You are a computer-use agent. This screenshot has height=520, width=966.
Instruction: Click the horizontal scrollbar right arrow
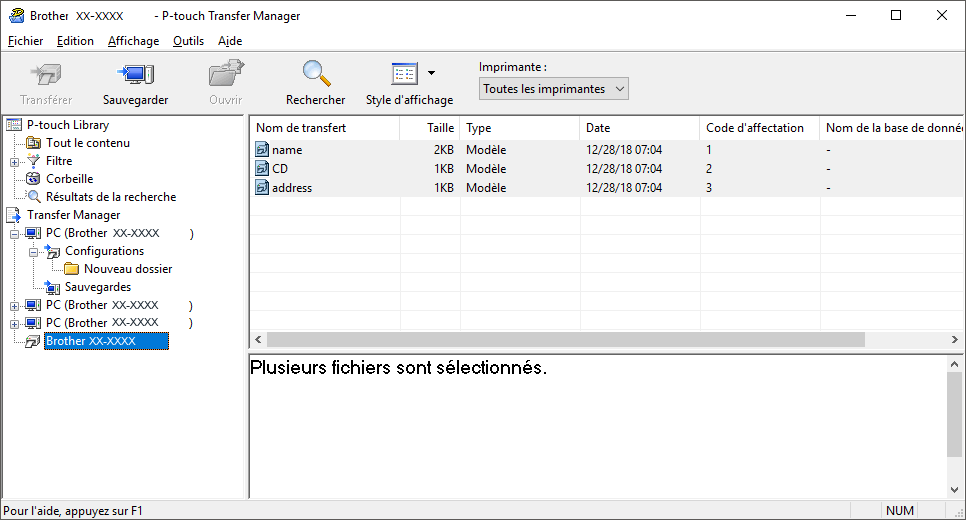(954, 339)
